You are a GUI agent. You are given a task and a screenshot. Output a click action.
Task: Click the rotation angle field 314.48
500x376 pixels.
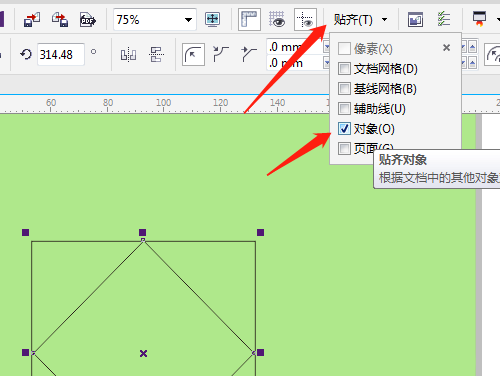click(x=60, y=54)
